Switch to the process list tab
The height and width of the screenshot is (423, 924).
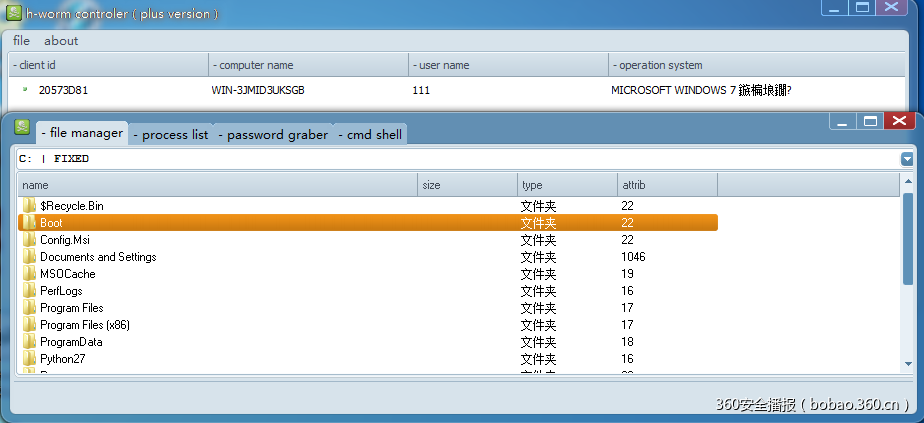pos(171,135)
